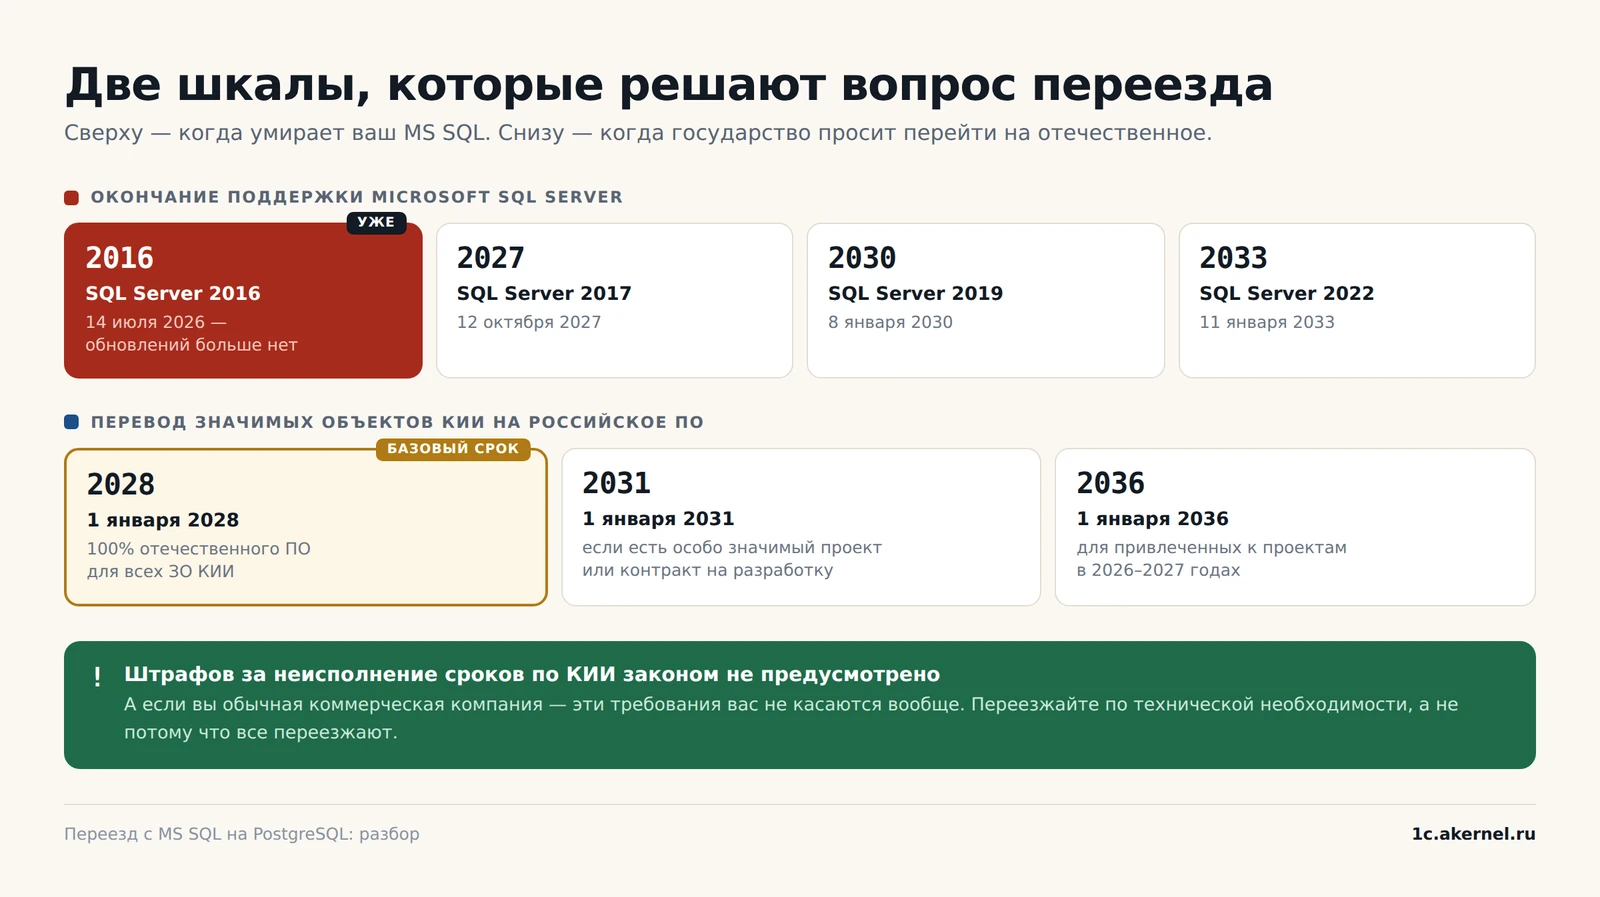Click the SQL Server 2017 label
The width and height of the screenshot is (1600, 897).
tap(544, 293)
